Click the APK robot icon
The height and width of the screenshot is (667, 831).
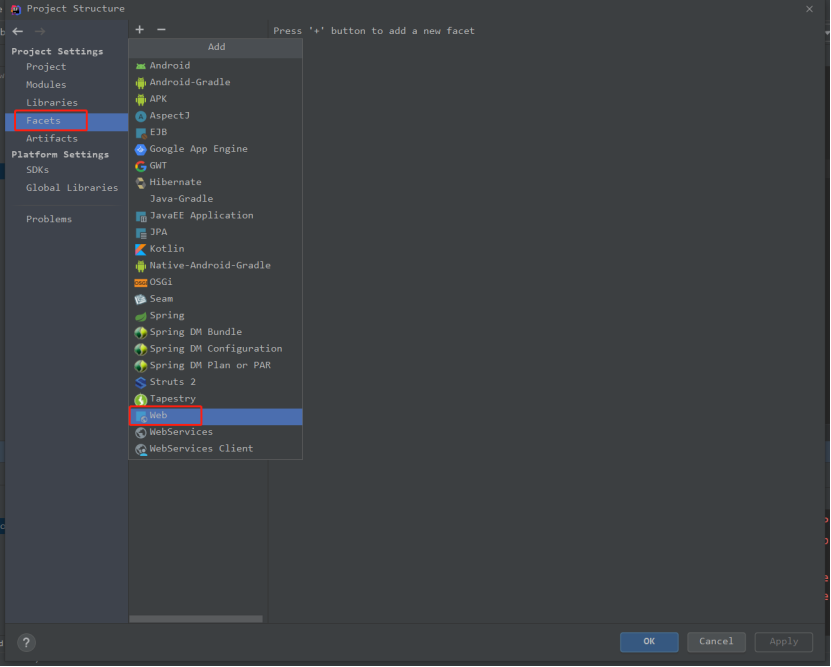coord(140,99)
